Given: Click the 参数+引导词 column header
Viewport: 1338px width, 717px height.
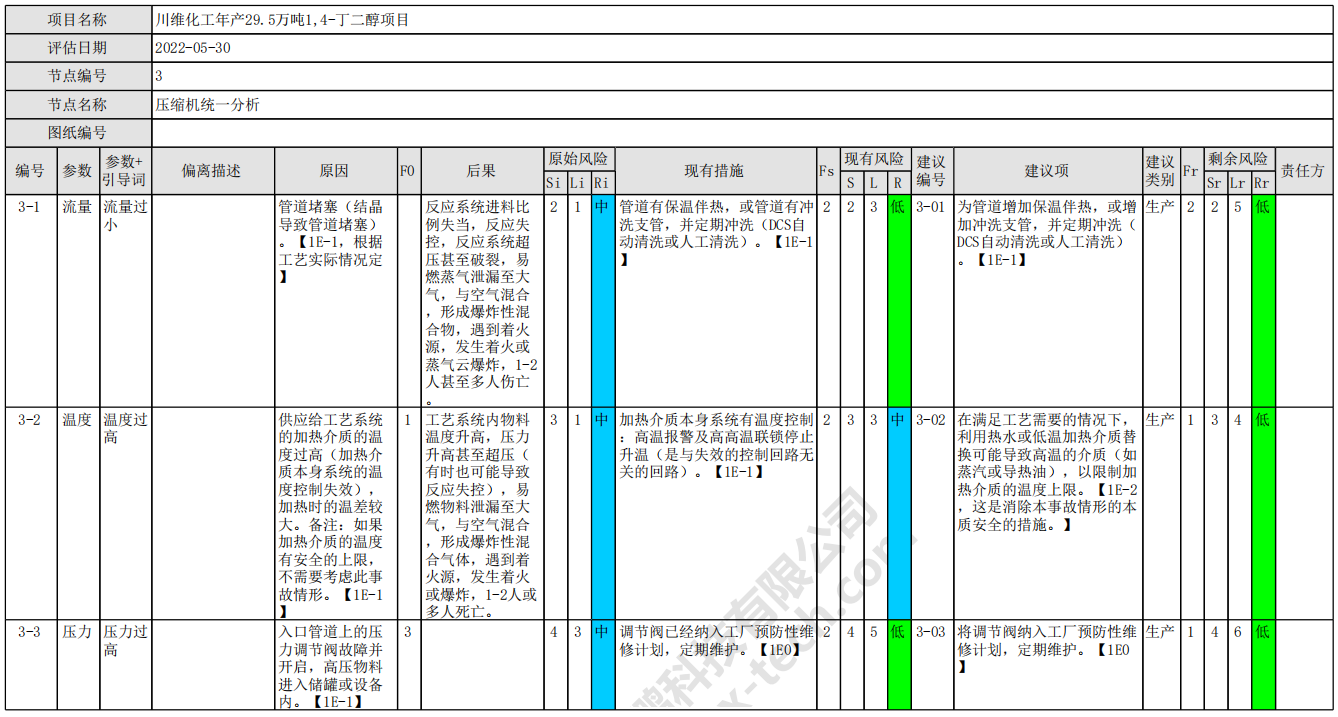Looking at the screenshot, I should click(x=125, y=171).
